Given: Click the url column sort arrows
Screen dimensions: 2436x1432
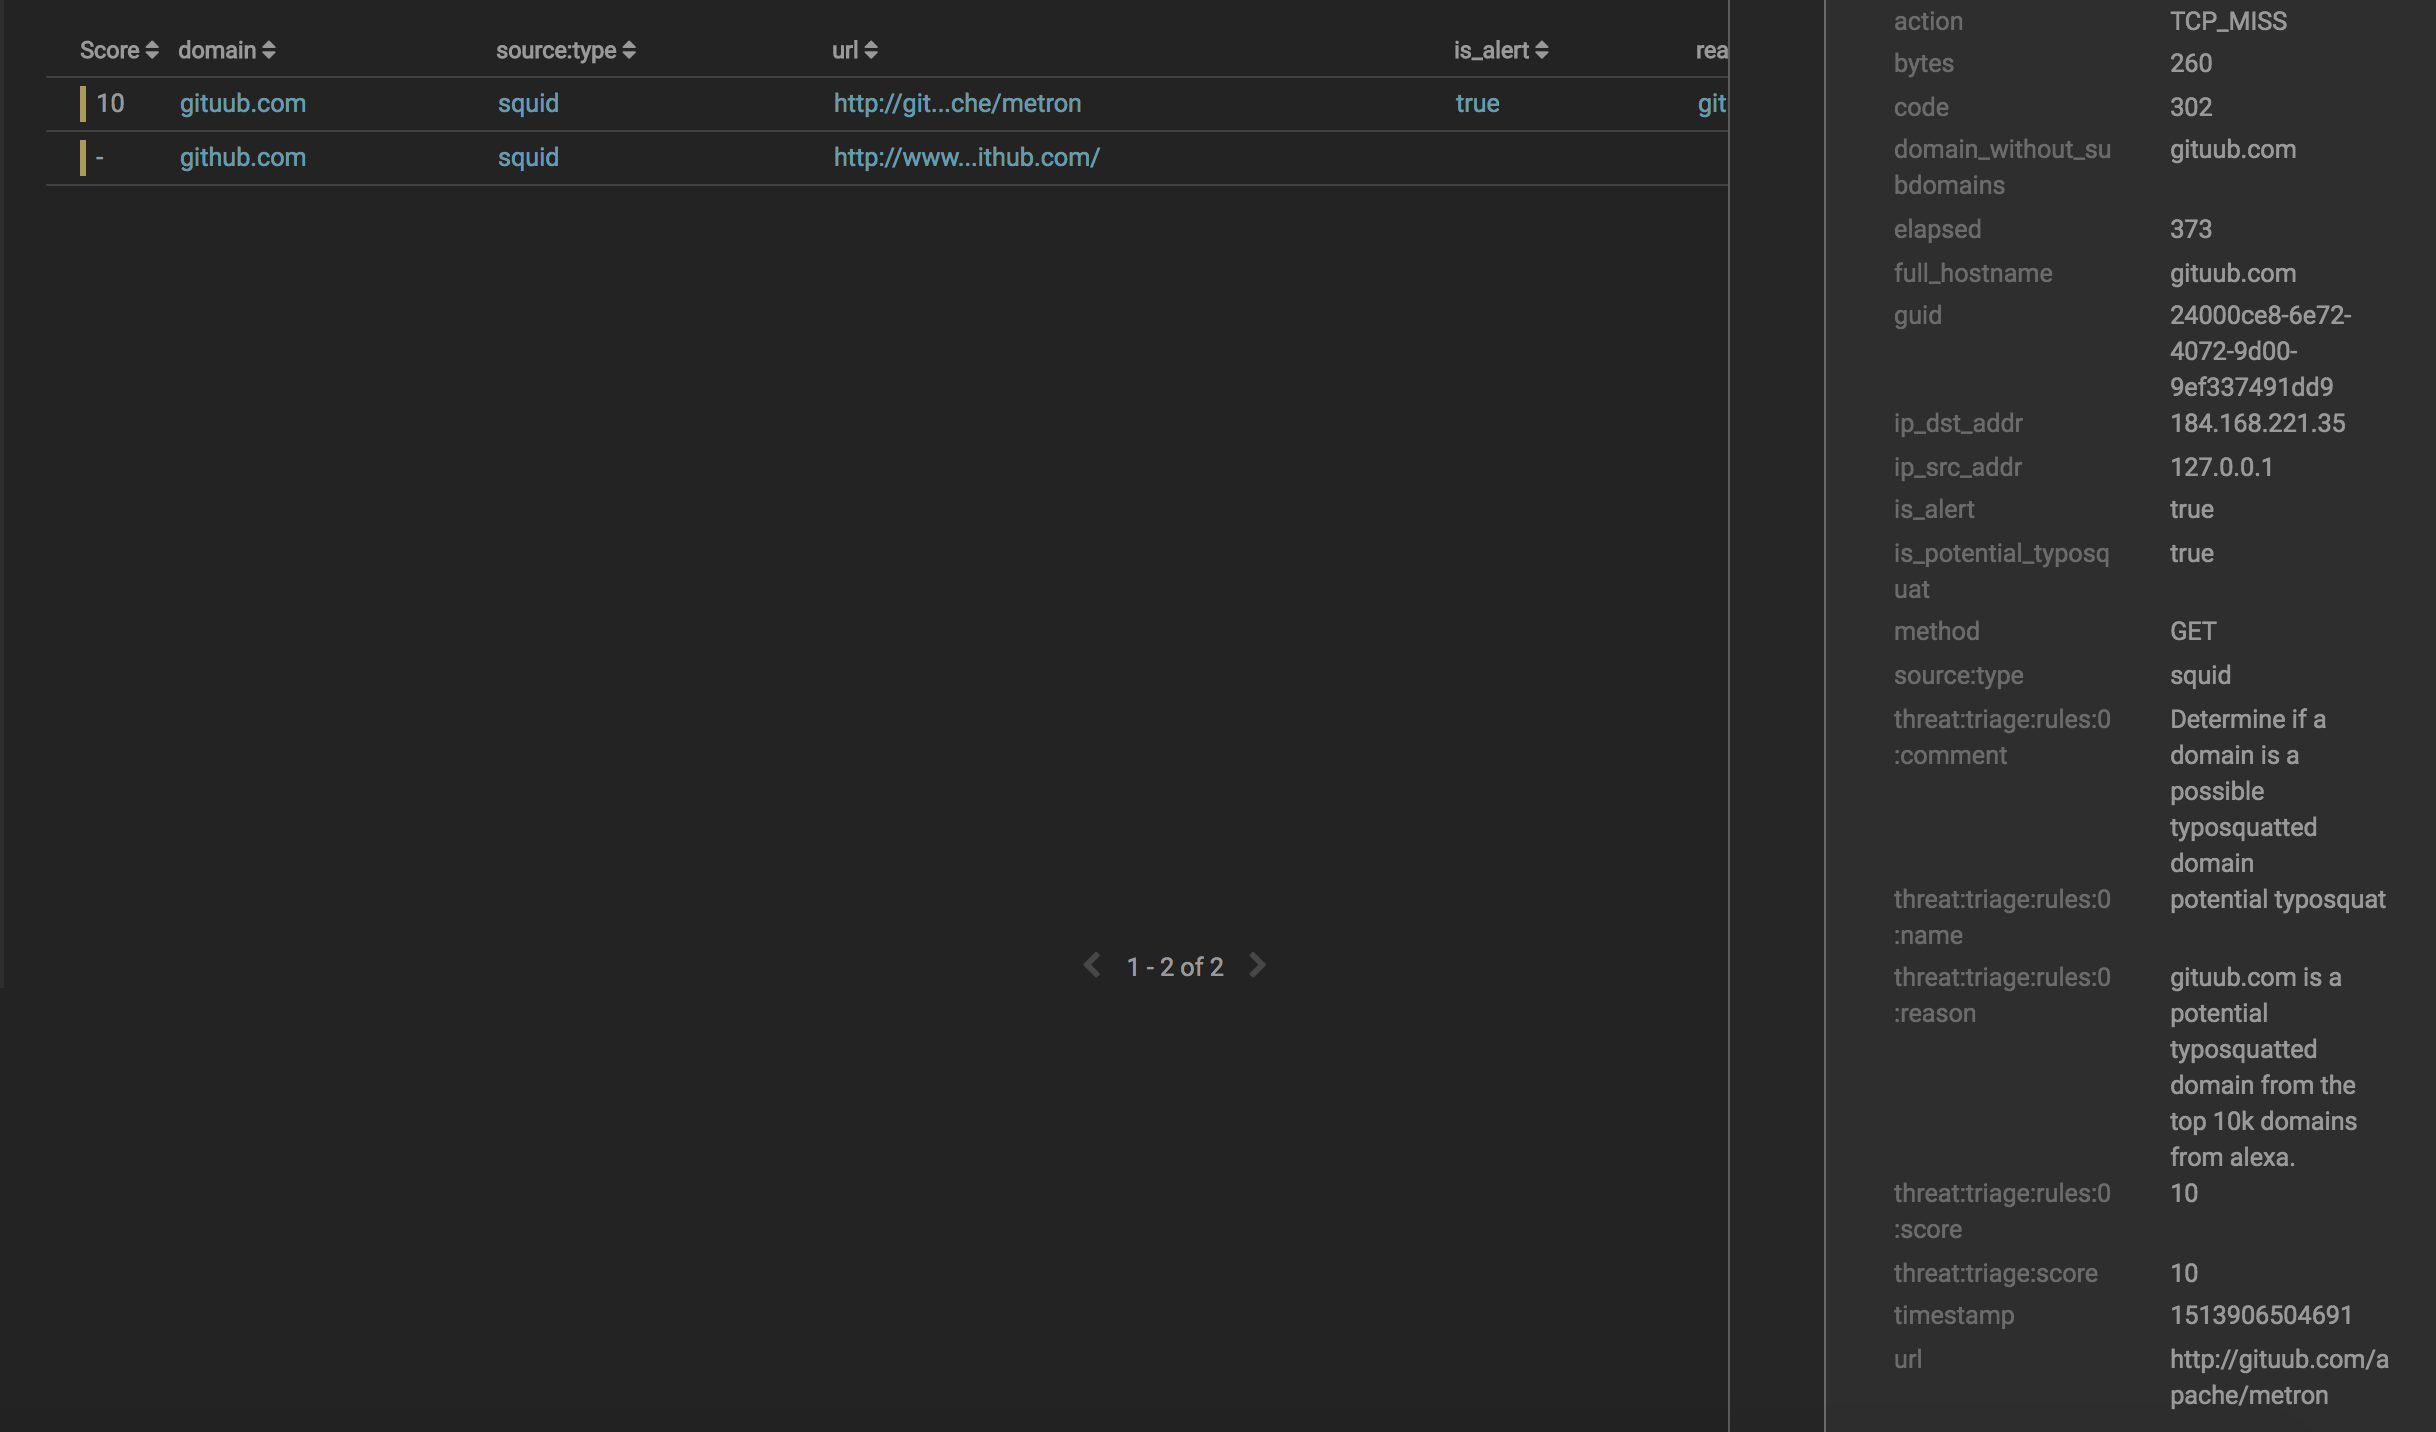Looking at the screenshot, I should (x=871, y=50).
